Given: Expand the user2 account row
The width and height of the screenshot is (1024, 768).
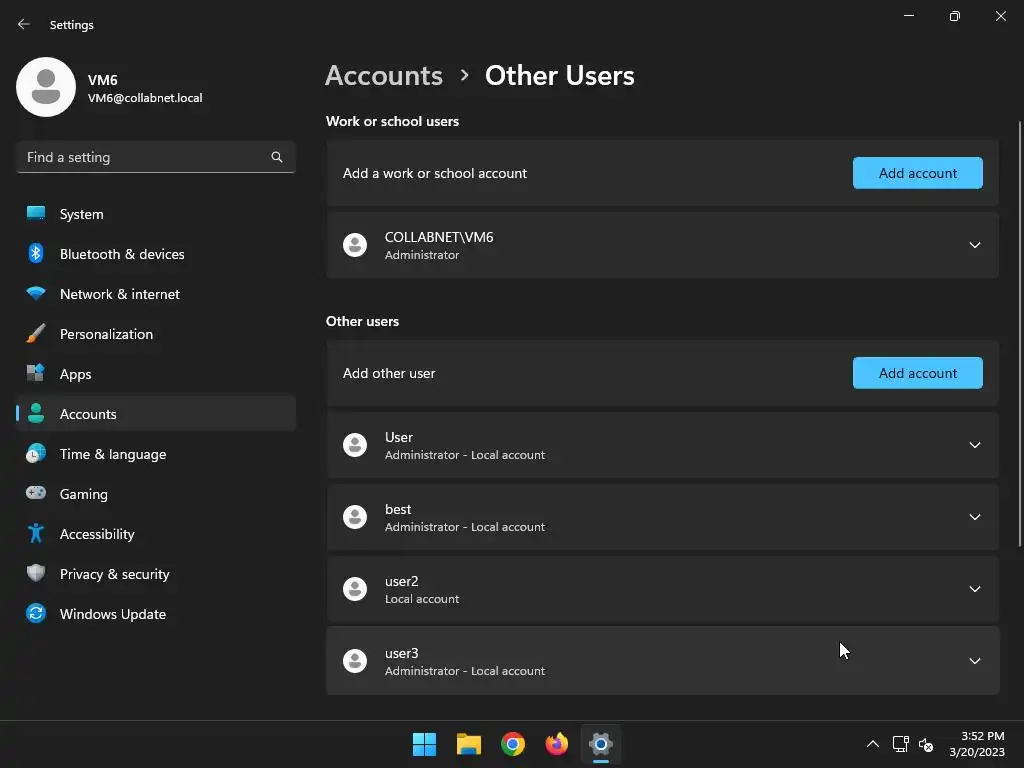Looking at the screenshot, I should [x=974, y=589].
